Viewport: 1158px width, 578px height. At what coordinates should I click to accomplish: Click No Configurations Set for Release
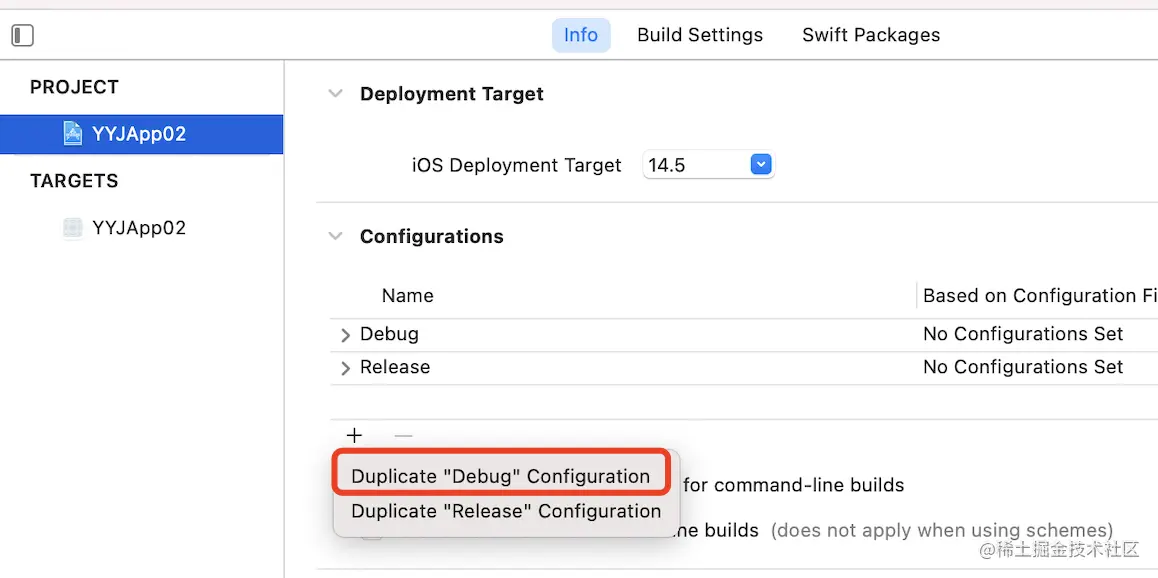[1023, 367]
